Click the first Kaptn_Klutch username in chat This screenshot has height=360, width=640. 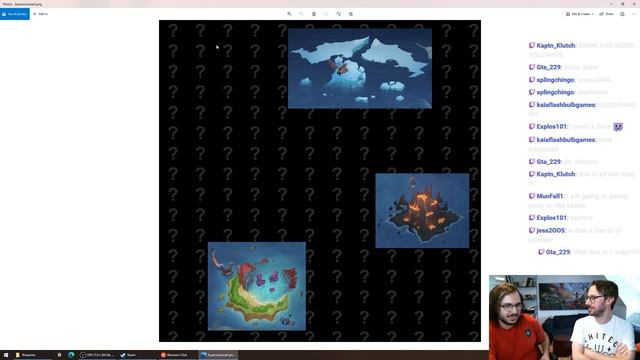[x=556, y=45]
